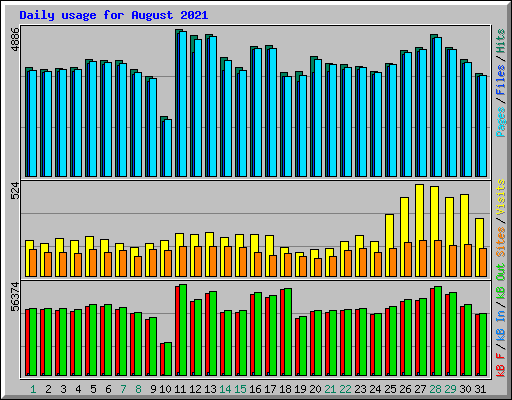Screen dimensions: 512x400
Task: Click the blue "Files" legend label
Action: pyautogui.click(x=501, y=80)
